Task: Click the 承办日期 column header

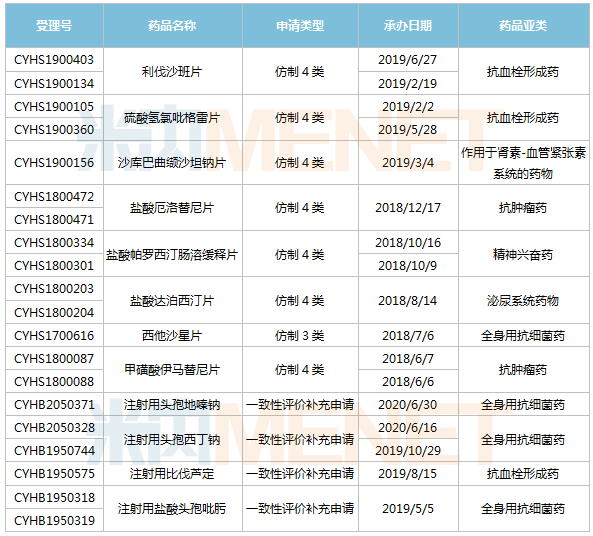Action: pos(408,26)
